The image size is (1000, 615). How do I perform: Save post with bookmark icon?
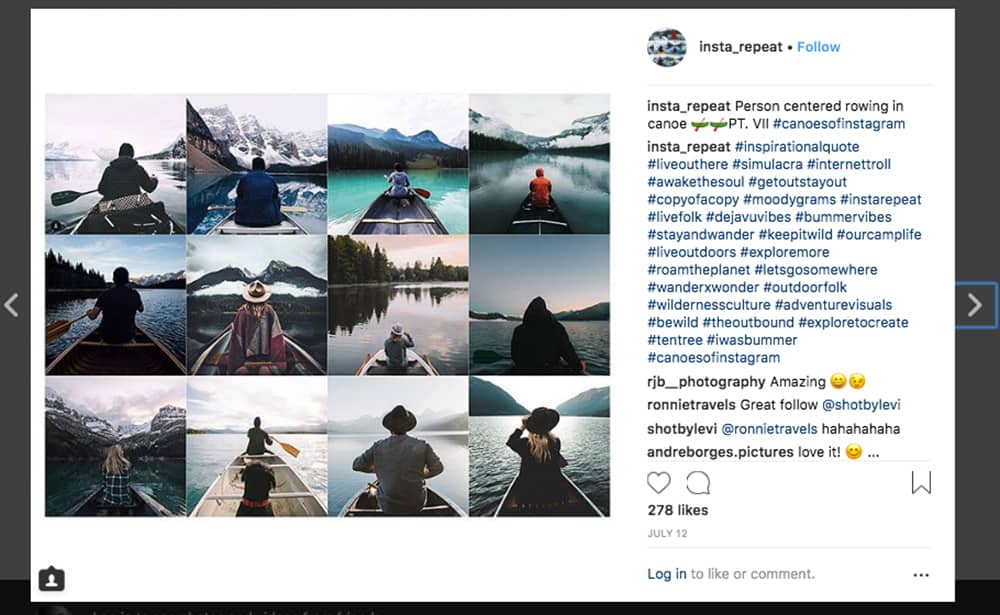tap(921, 483)
